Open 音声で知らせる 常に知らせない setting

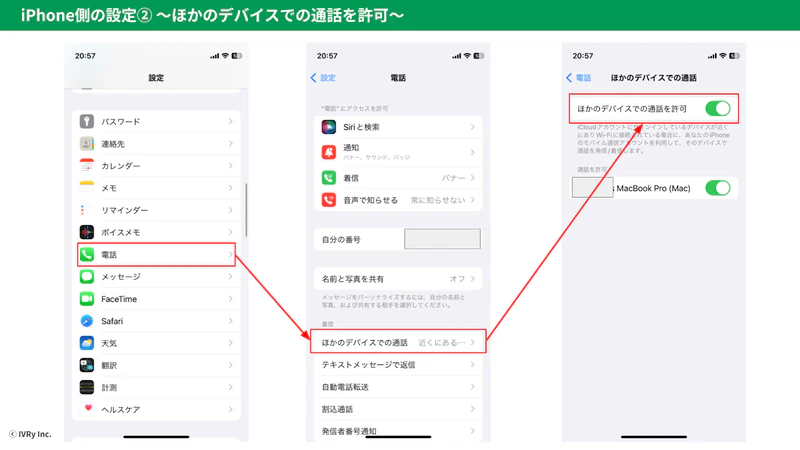[x=398, y=200]
